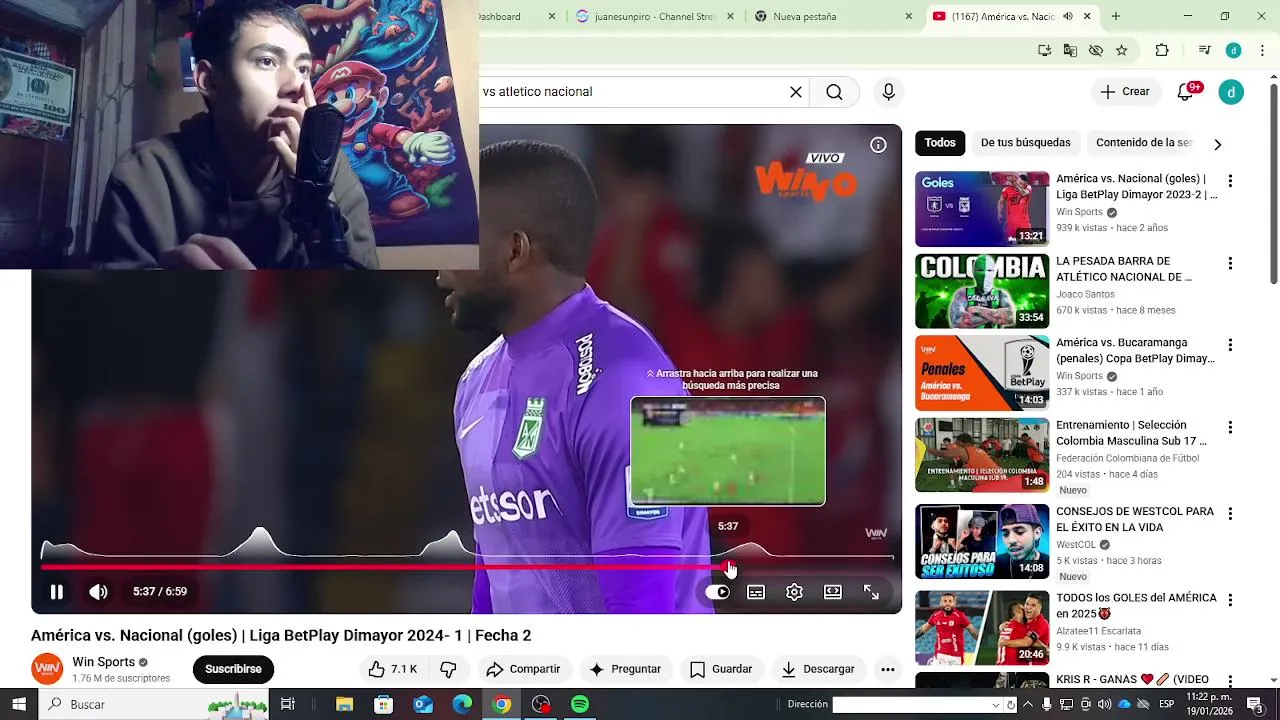Open 'CONSEJOS DE WESTCOL PARA EL ÉXITO' title
1280x720 pixels.
(x=1135, y=520)
